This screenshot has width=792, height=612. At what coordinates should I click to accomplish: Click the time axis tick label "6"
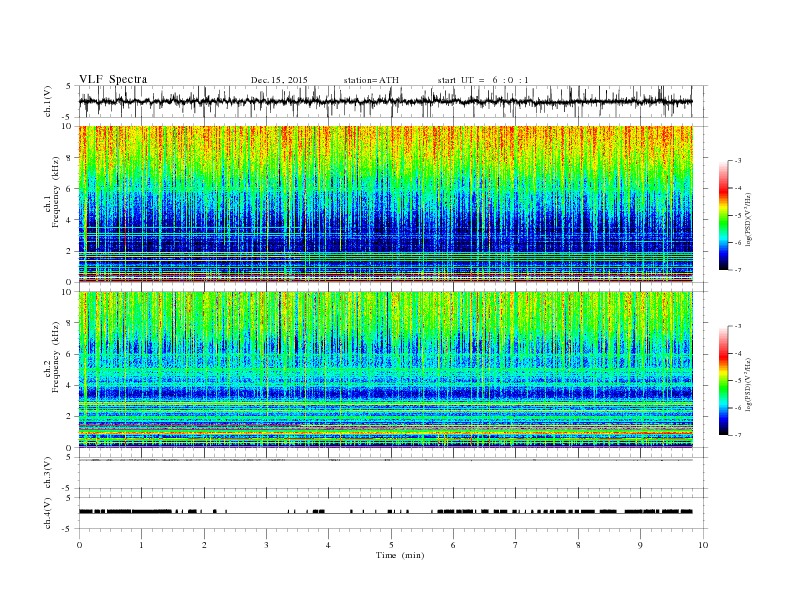click(x=453, y=545)
